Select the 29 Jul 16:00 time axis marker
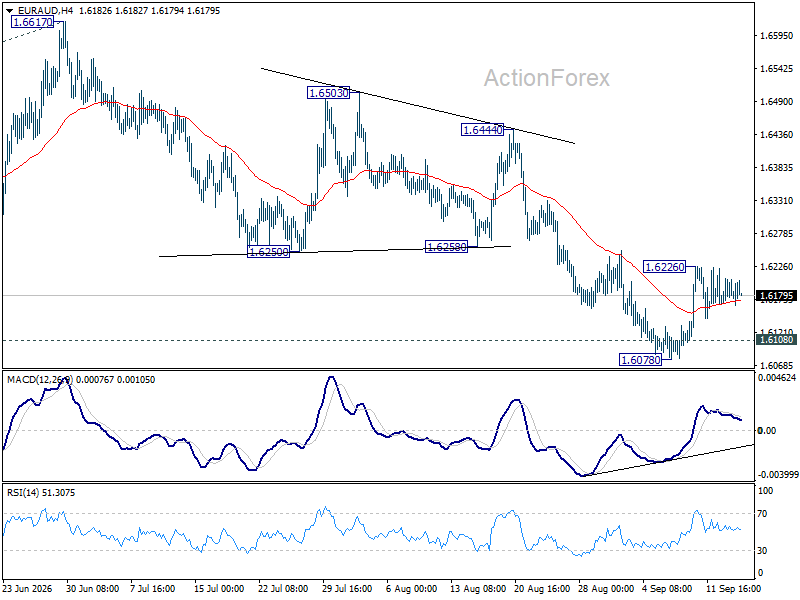800x600 pixels. pos(346,589)
